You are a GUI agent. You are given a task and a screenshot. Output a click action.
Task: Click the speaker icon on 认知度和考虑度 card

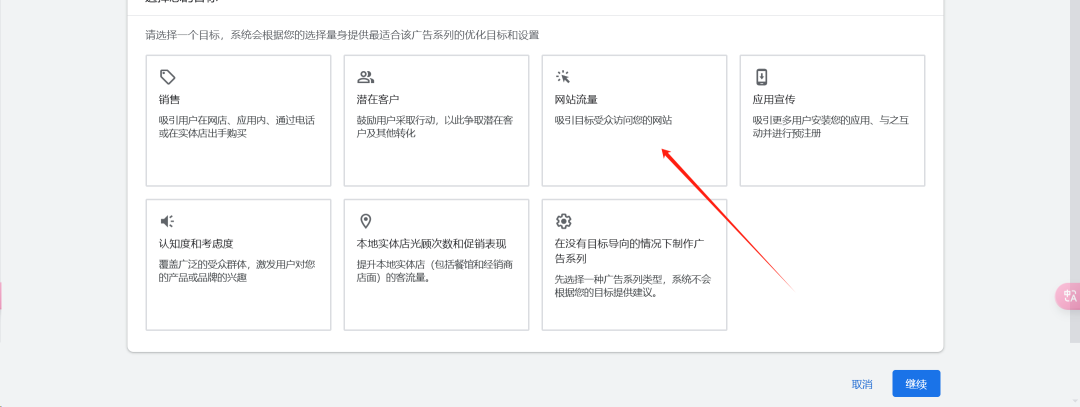click(x=167, y=221)
